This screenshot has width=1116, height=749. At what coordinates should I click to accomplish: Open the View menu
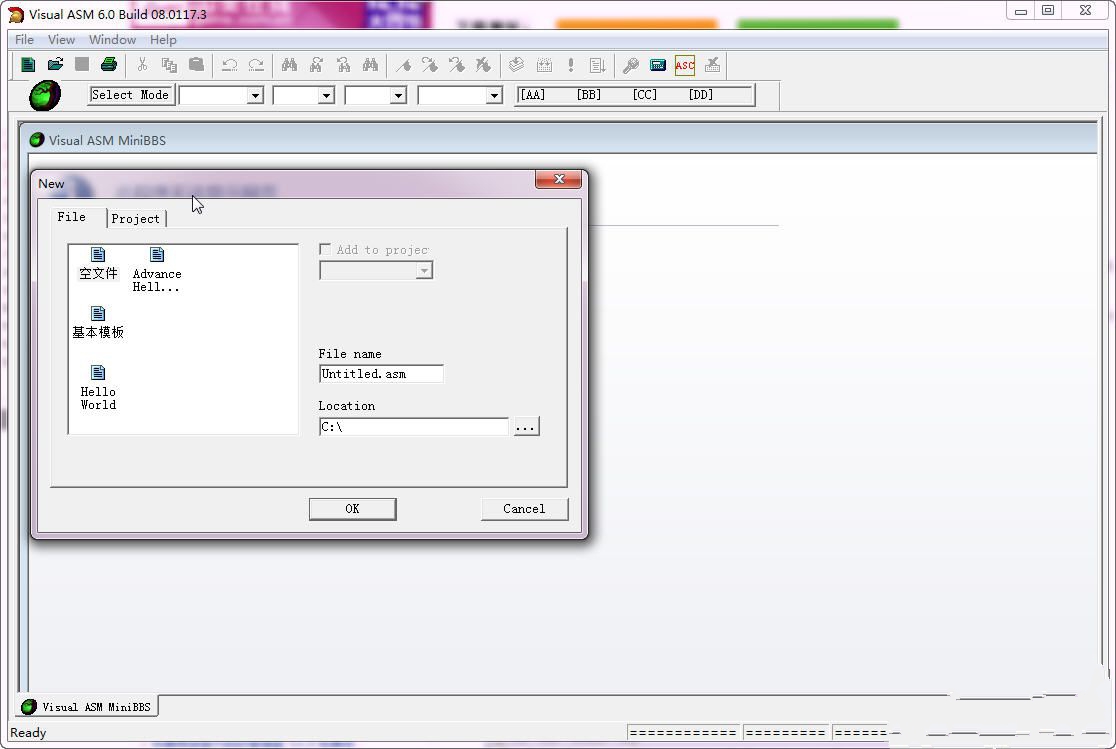click(61, 40)
